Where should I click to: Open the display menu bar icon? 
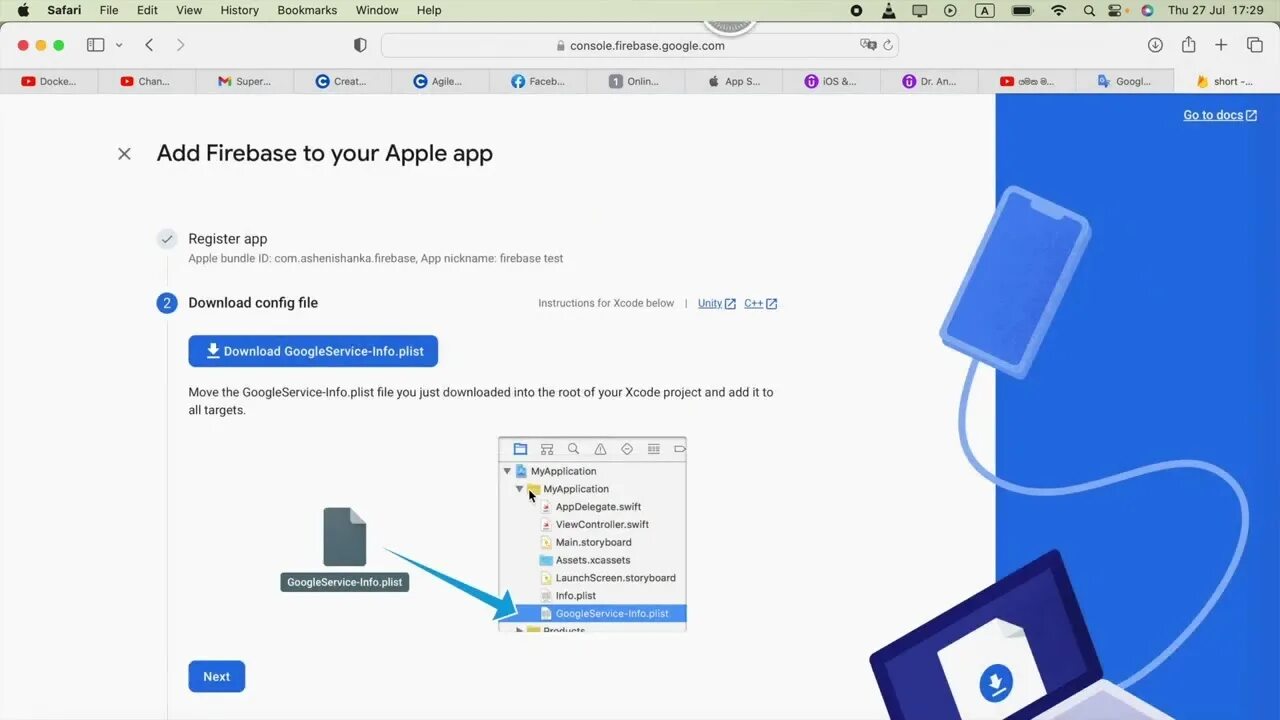919,10
